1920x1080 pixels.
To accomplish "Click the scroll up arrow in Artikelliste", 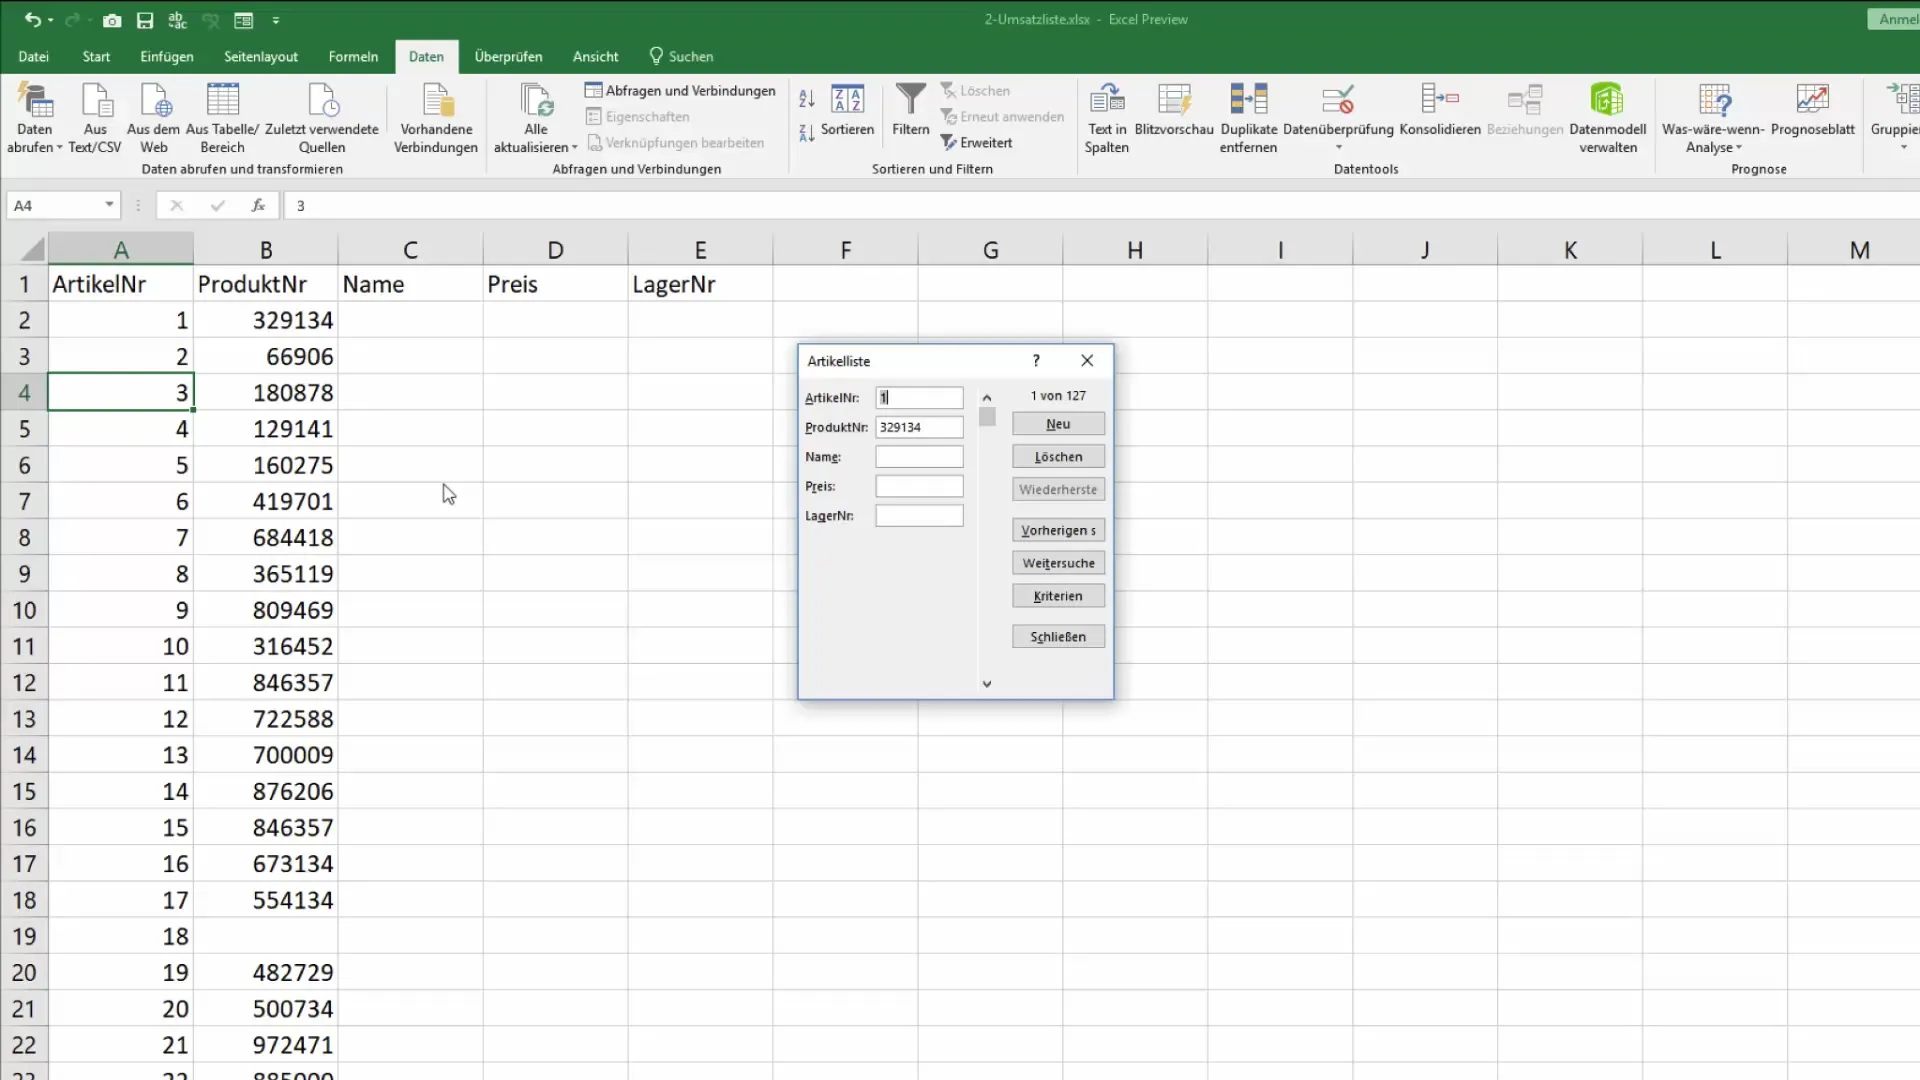I will pyautogui.click(x=987, y=397).
